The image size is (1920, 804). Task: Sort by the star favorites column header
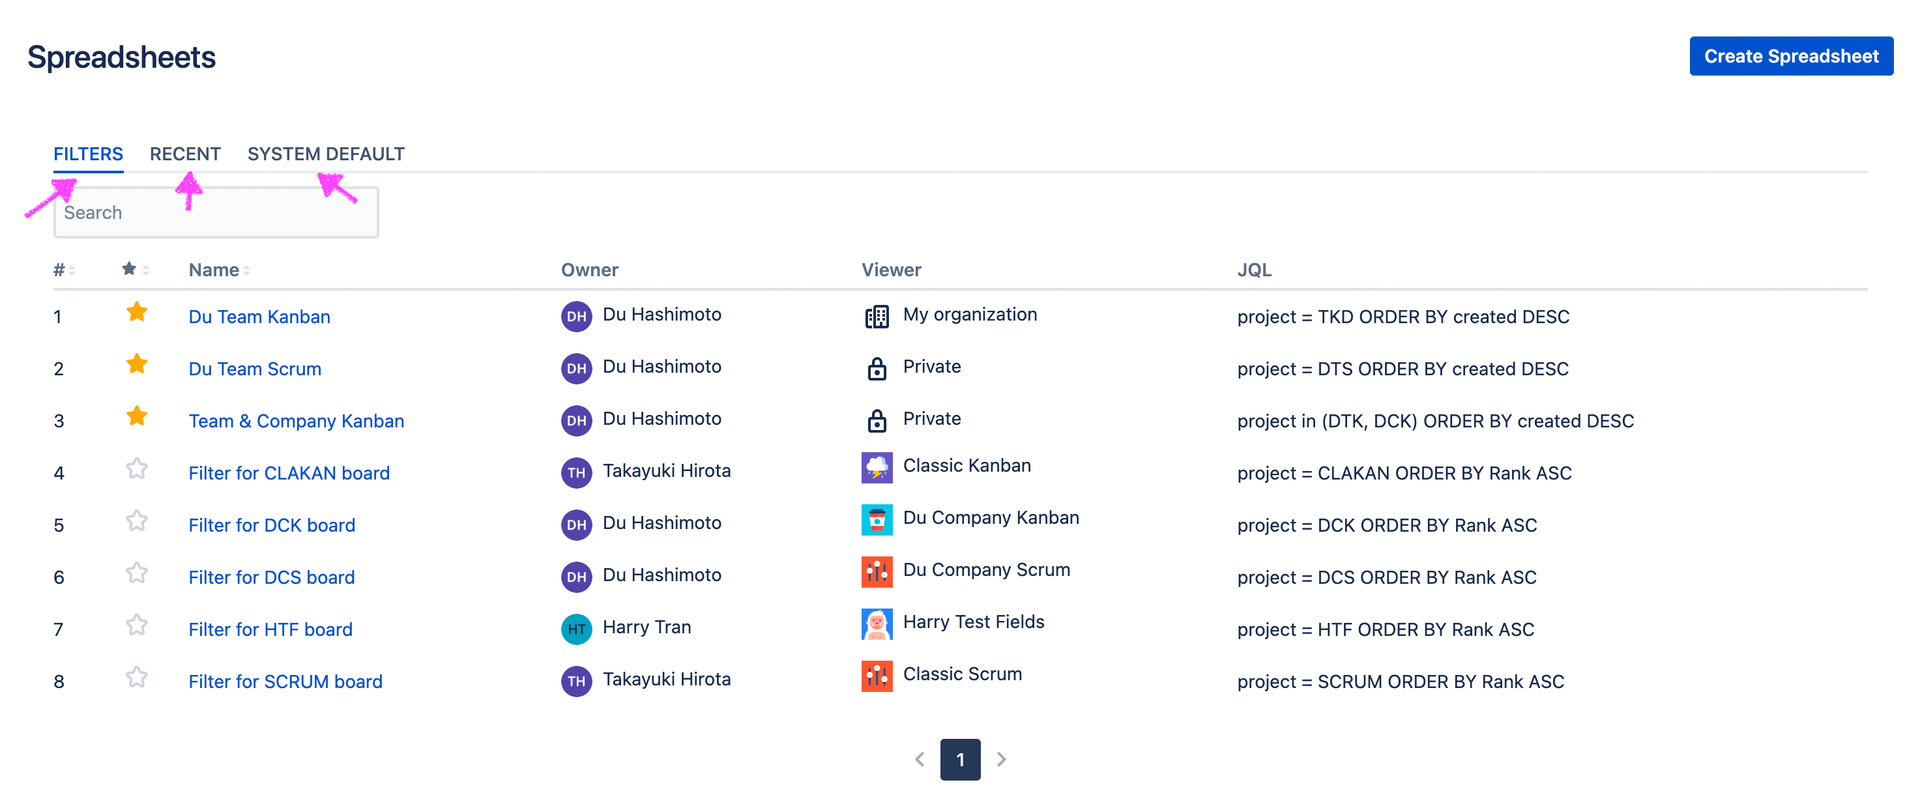click(x=135, y=269)
